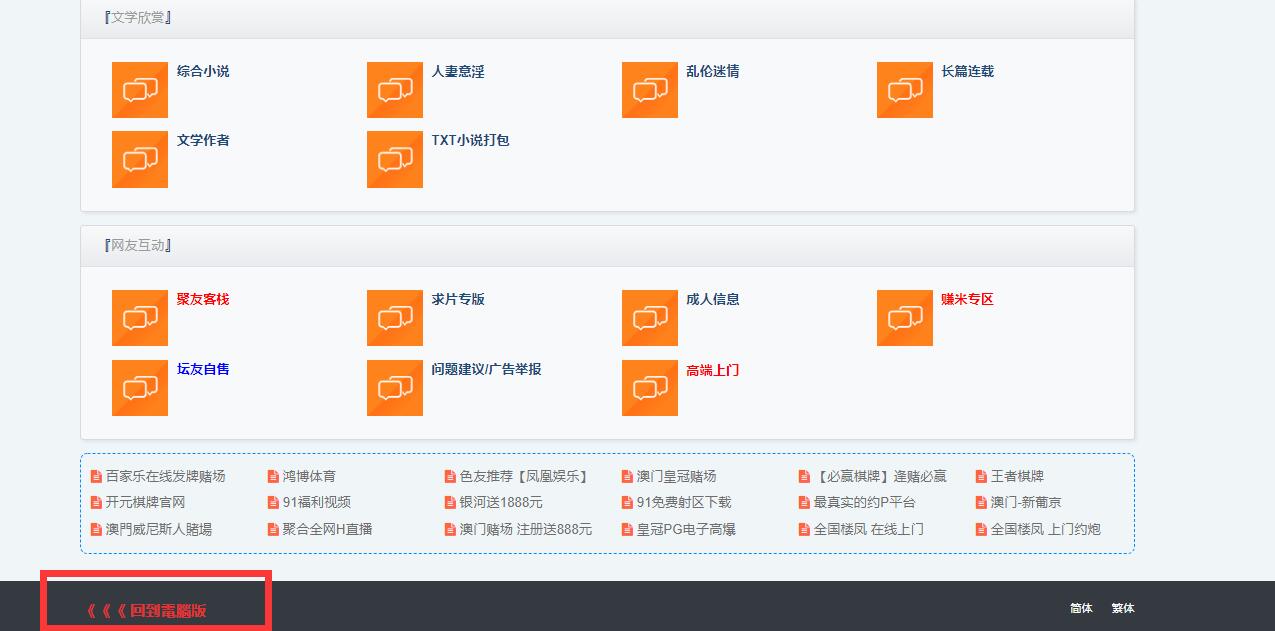This screenshot has height=631, width=1275.
Task: Click the orange icon beside 长篇连载
Action: click(904, 90)
